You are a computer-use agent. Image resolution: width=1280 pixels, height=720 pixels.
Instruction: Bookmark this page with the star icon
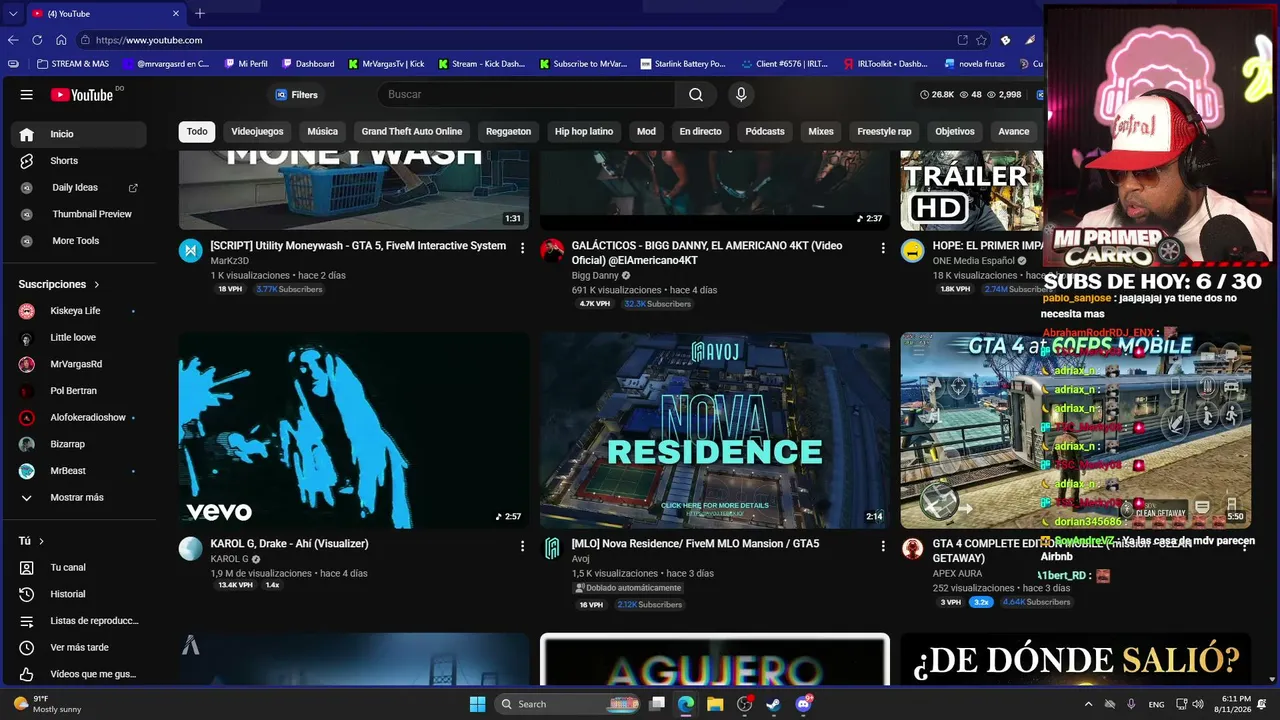point(981,40)
